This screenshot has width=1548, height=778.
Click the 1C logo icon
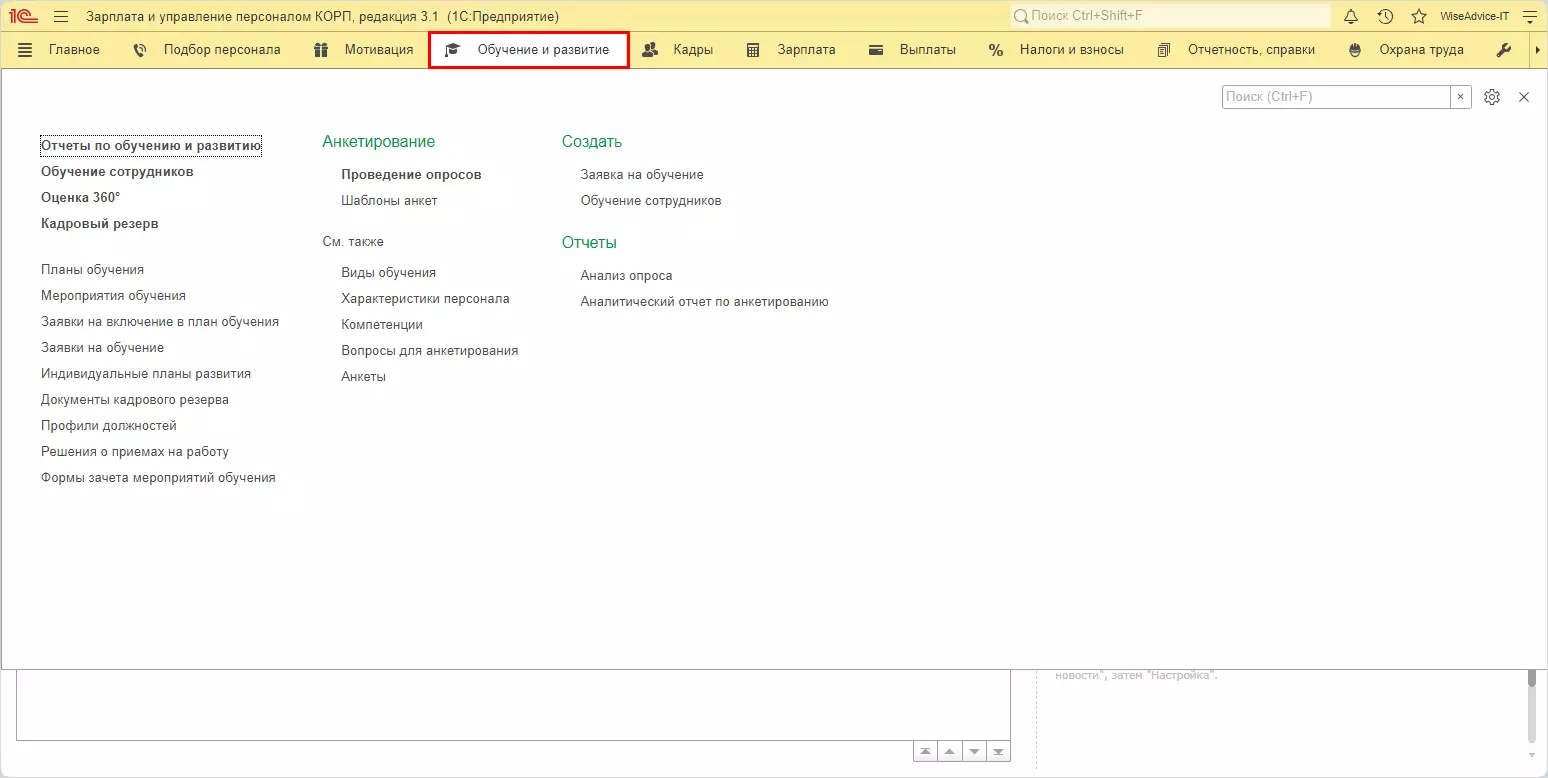point(24,16)
